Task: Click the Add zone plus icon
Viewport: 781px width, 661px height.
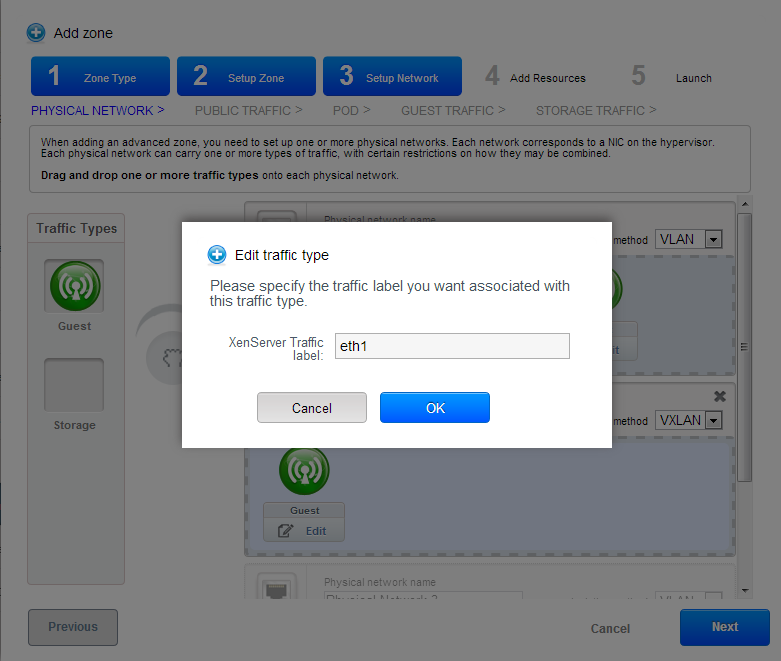Action: (x=36, y=33)
